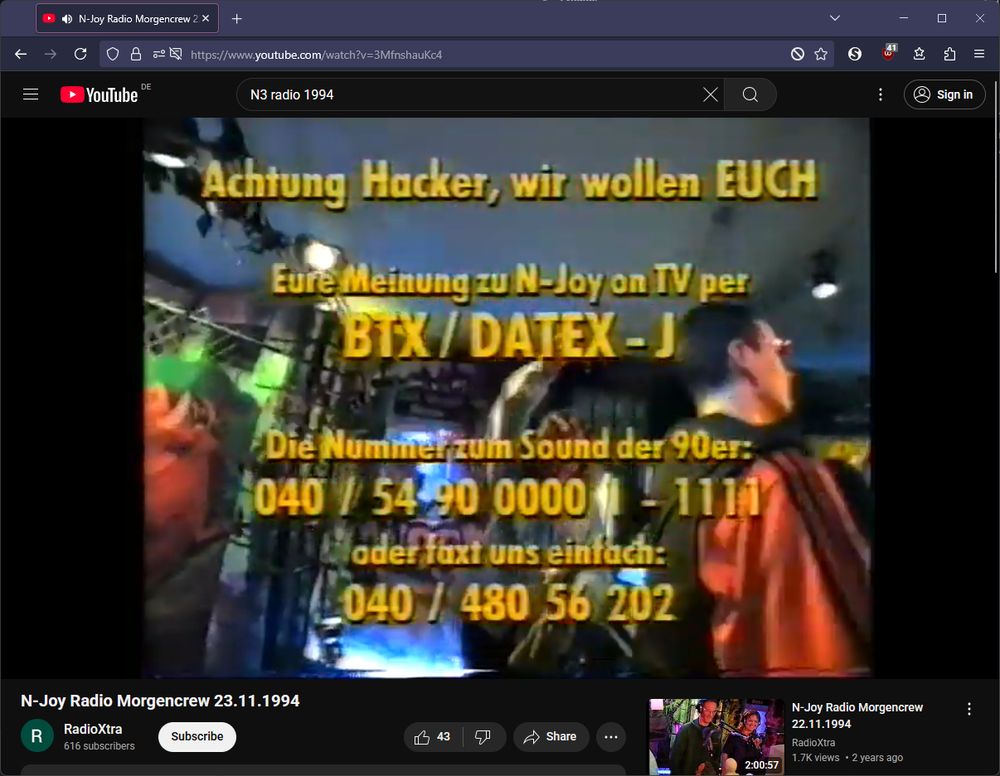Screen dimensions: 1000x776
Task: Open the YouTube guide hamburger menu
Action: (x=31, y=94)
